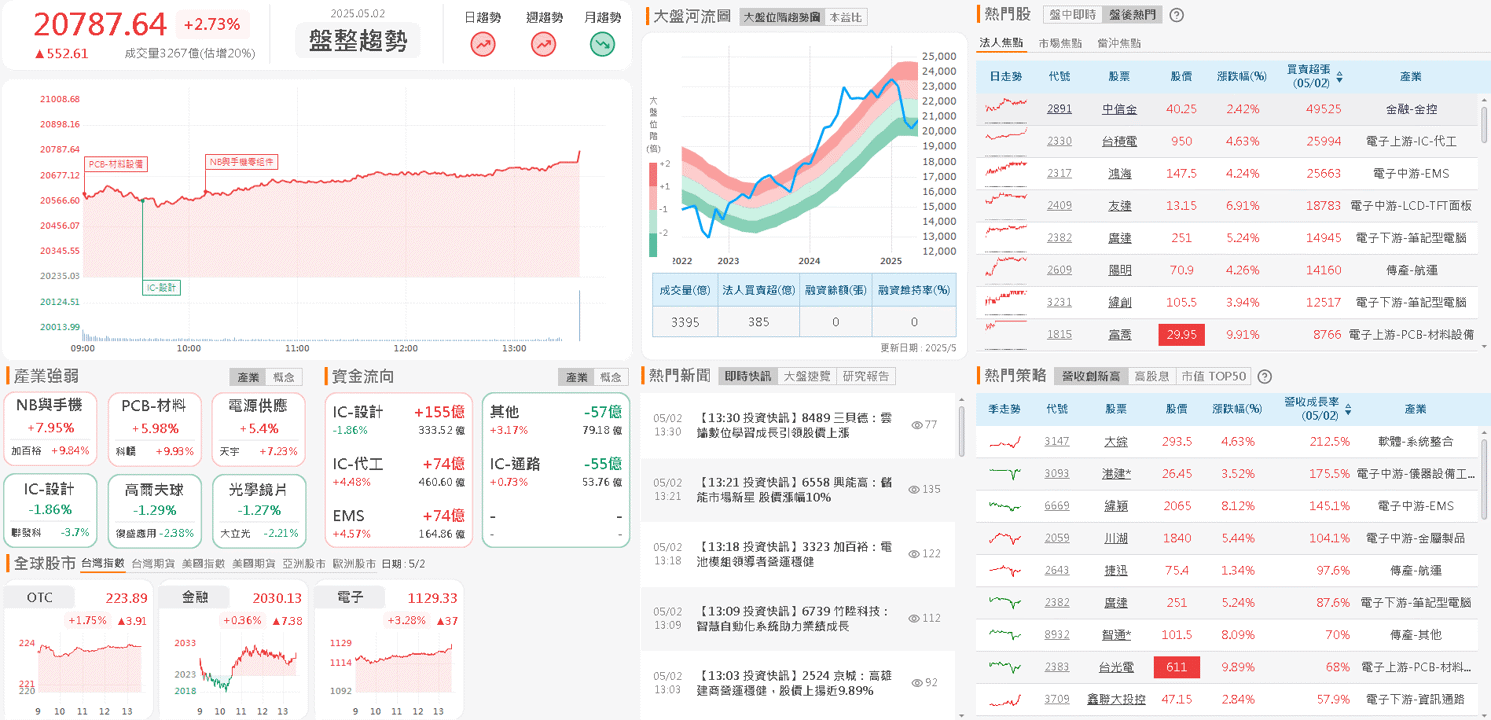Select 產業 toggle in 產業強弱 panel
This screenshot has width=1491, height=720.
pos(247,377)
